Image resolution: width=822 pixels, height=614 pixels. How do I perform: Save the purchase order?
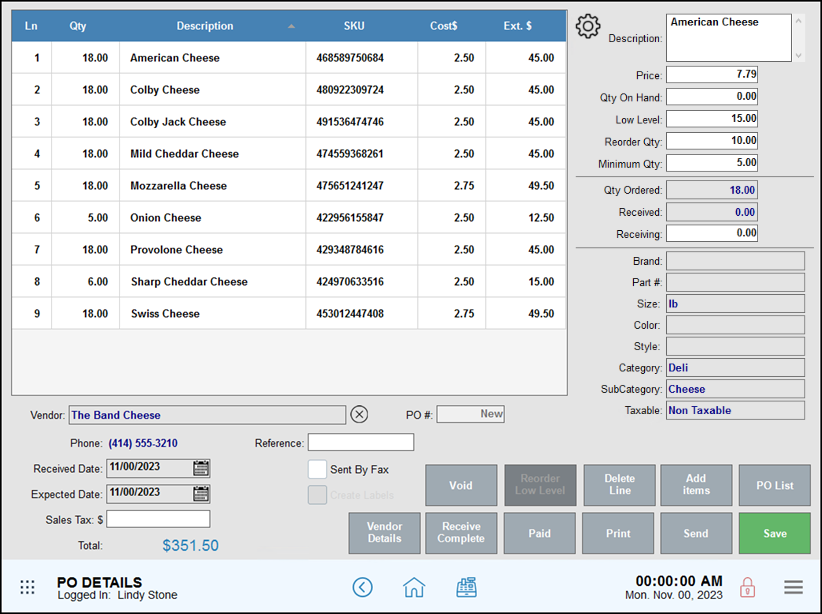774,533
